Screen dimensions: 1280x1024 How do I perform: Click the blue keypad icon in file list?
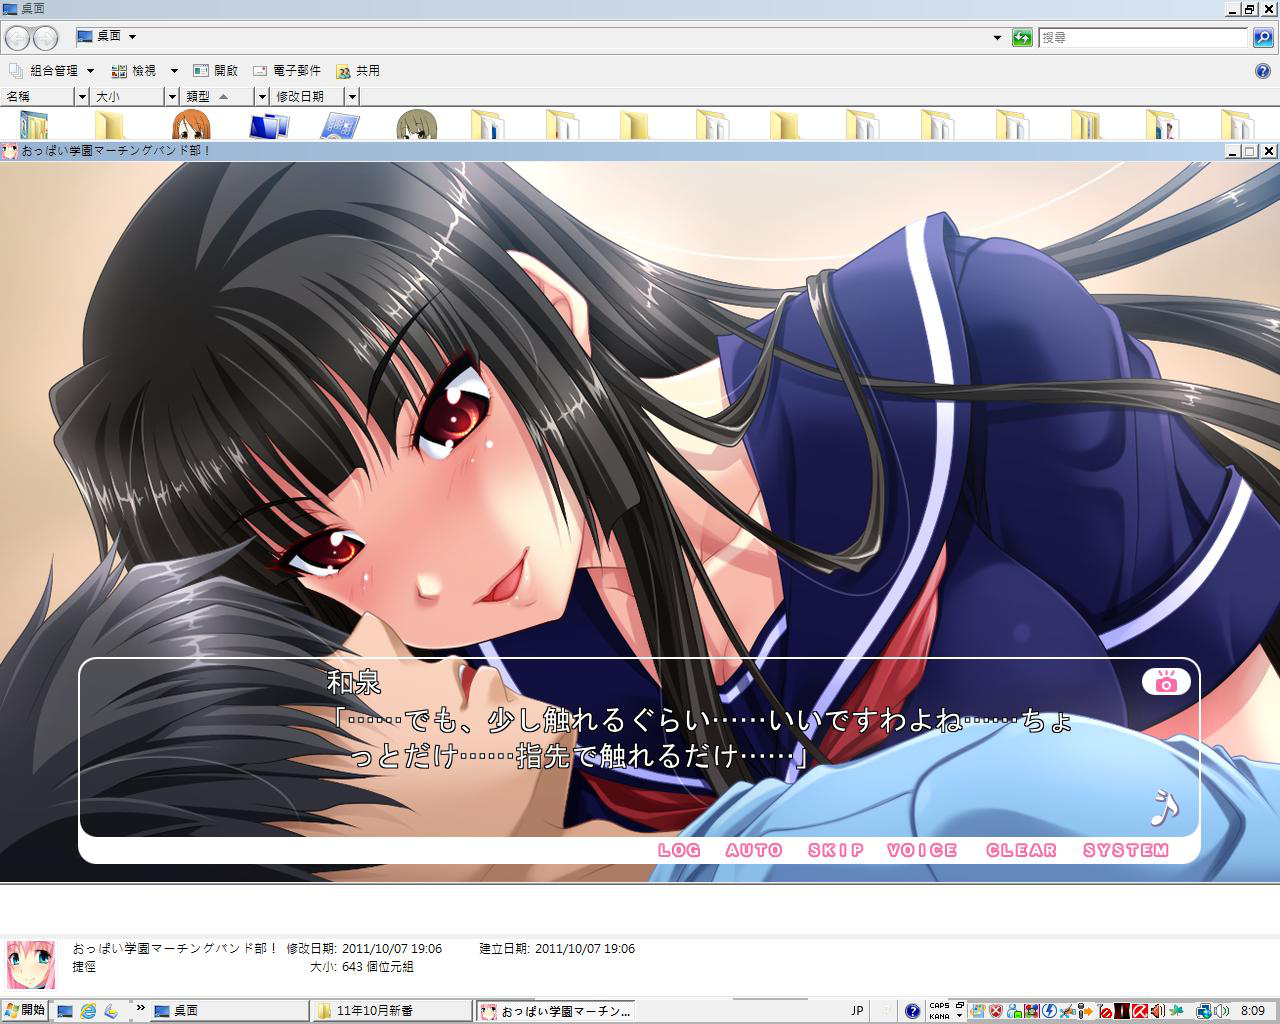tap(341, 126)
